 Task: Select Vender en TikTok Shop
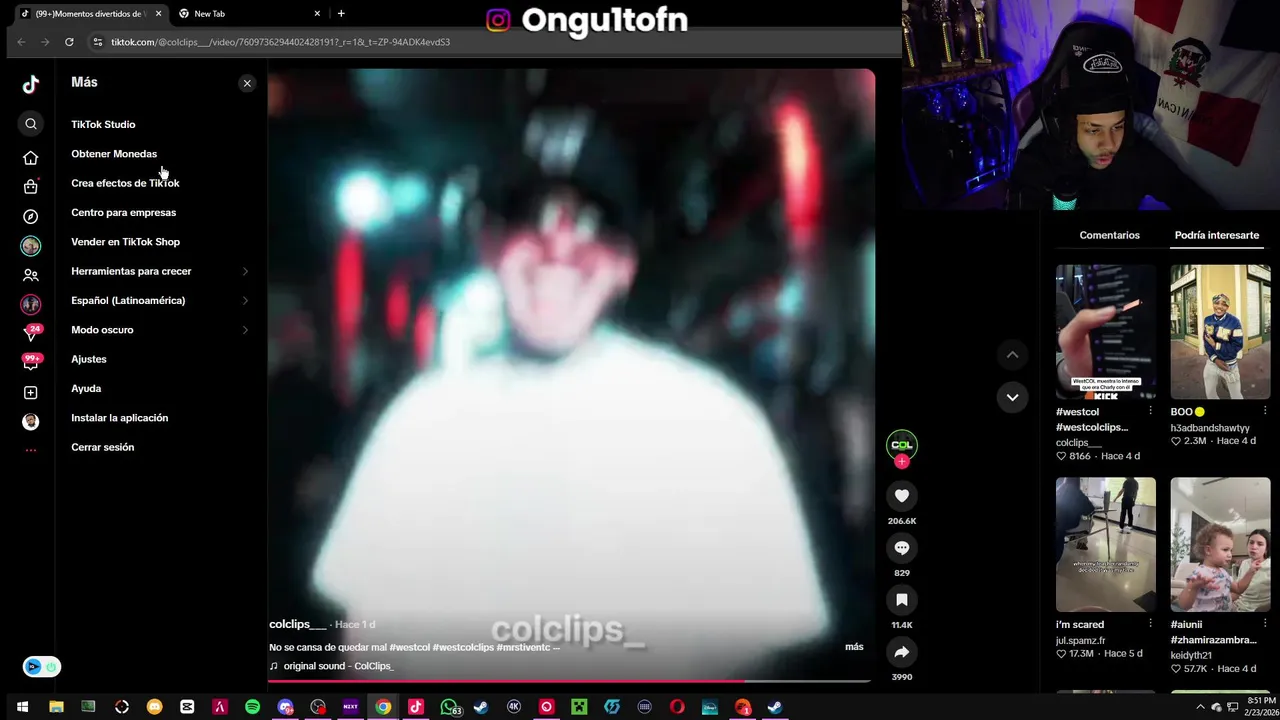pos(125,242)
